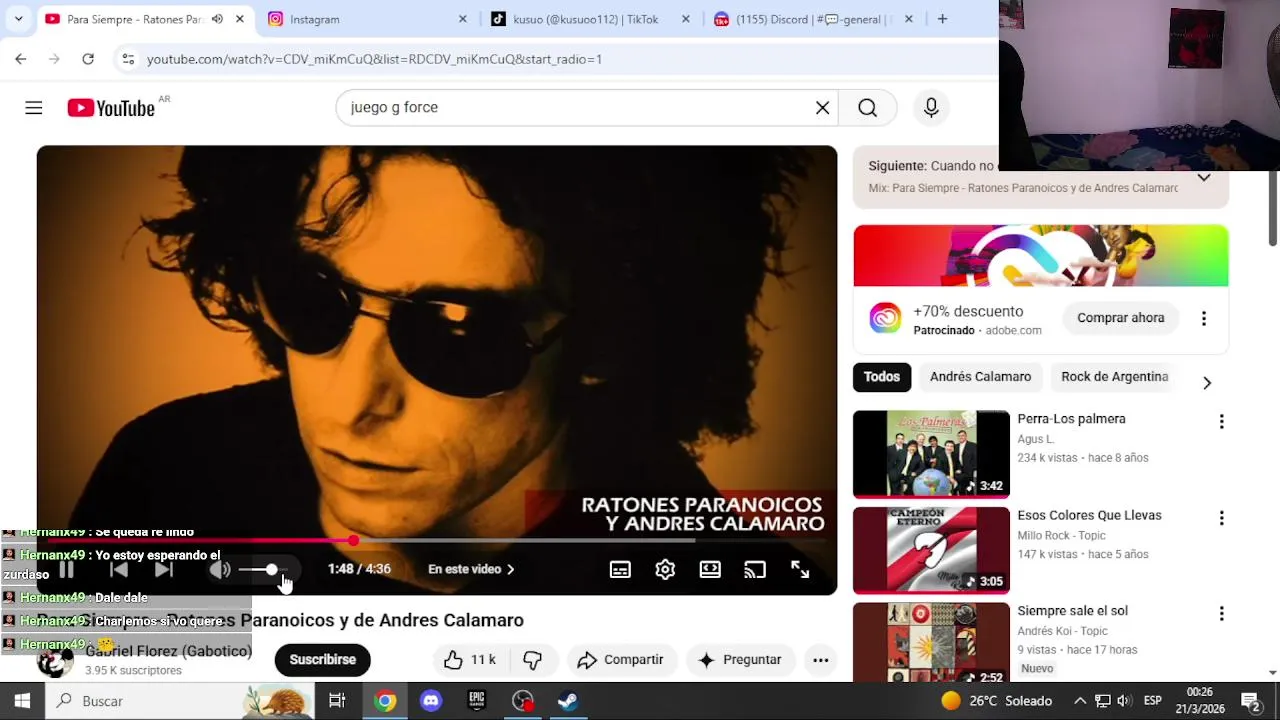The width and height of the screenshot is (1280, 720).
Task: Open options for Esos Colores Que Llevas
Action: click(x=1221, y=518)
